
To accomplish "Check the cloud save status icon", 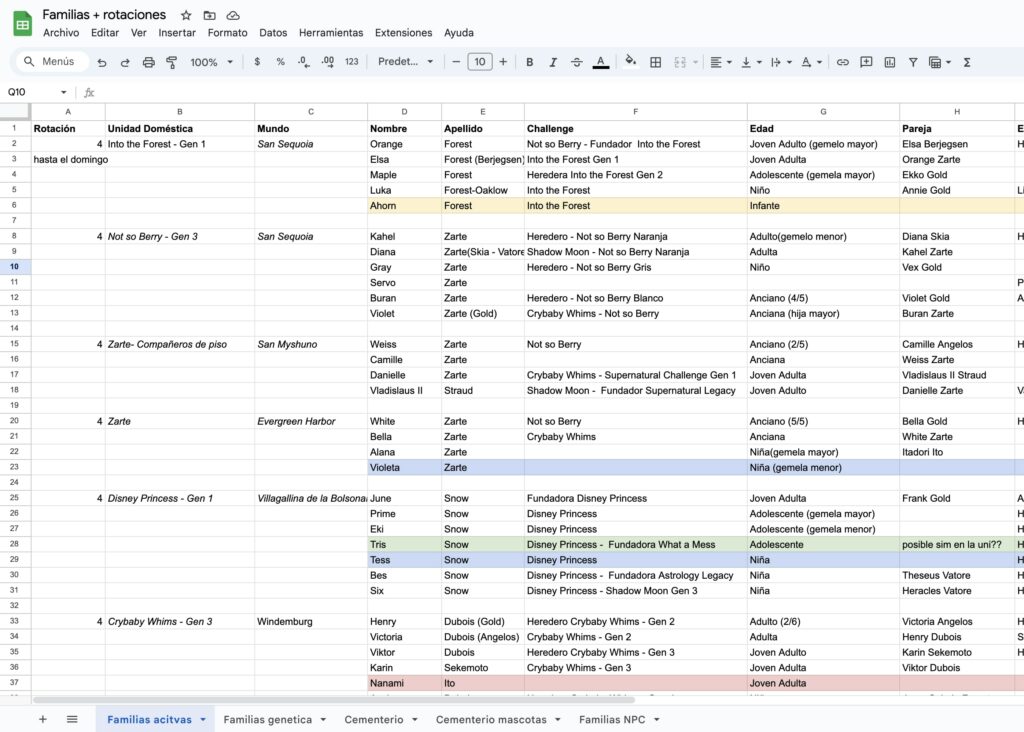I will click(x=233, y=15).
